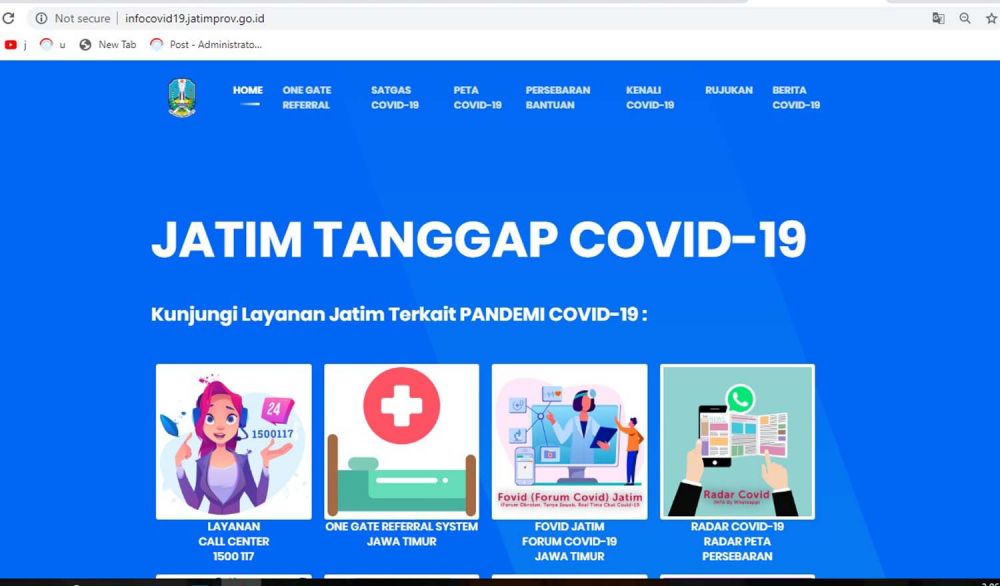This screenshot has width=1000, height=586.
Task: Click the Layanan Call Center 1500117 card
Action: coord(233,442)
